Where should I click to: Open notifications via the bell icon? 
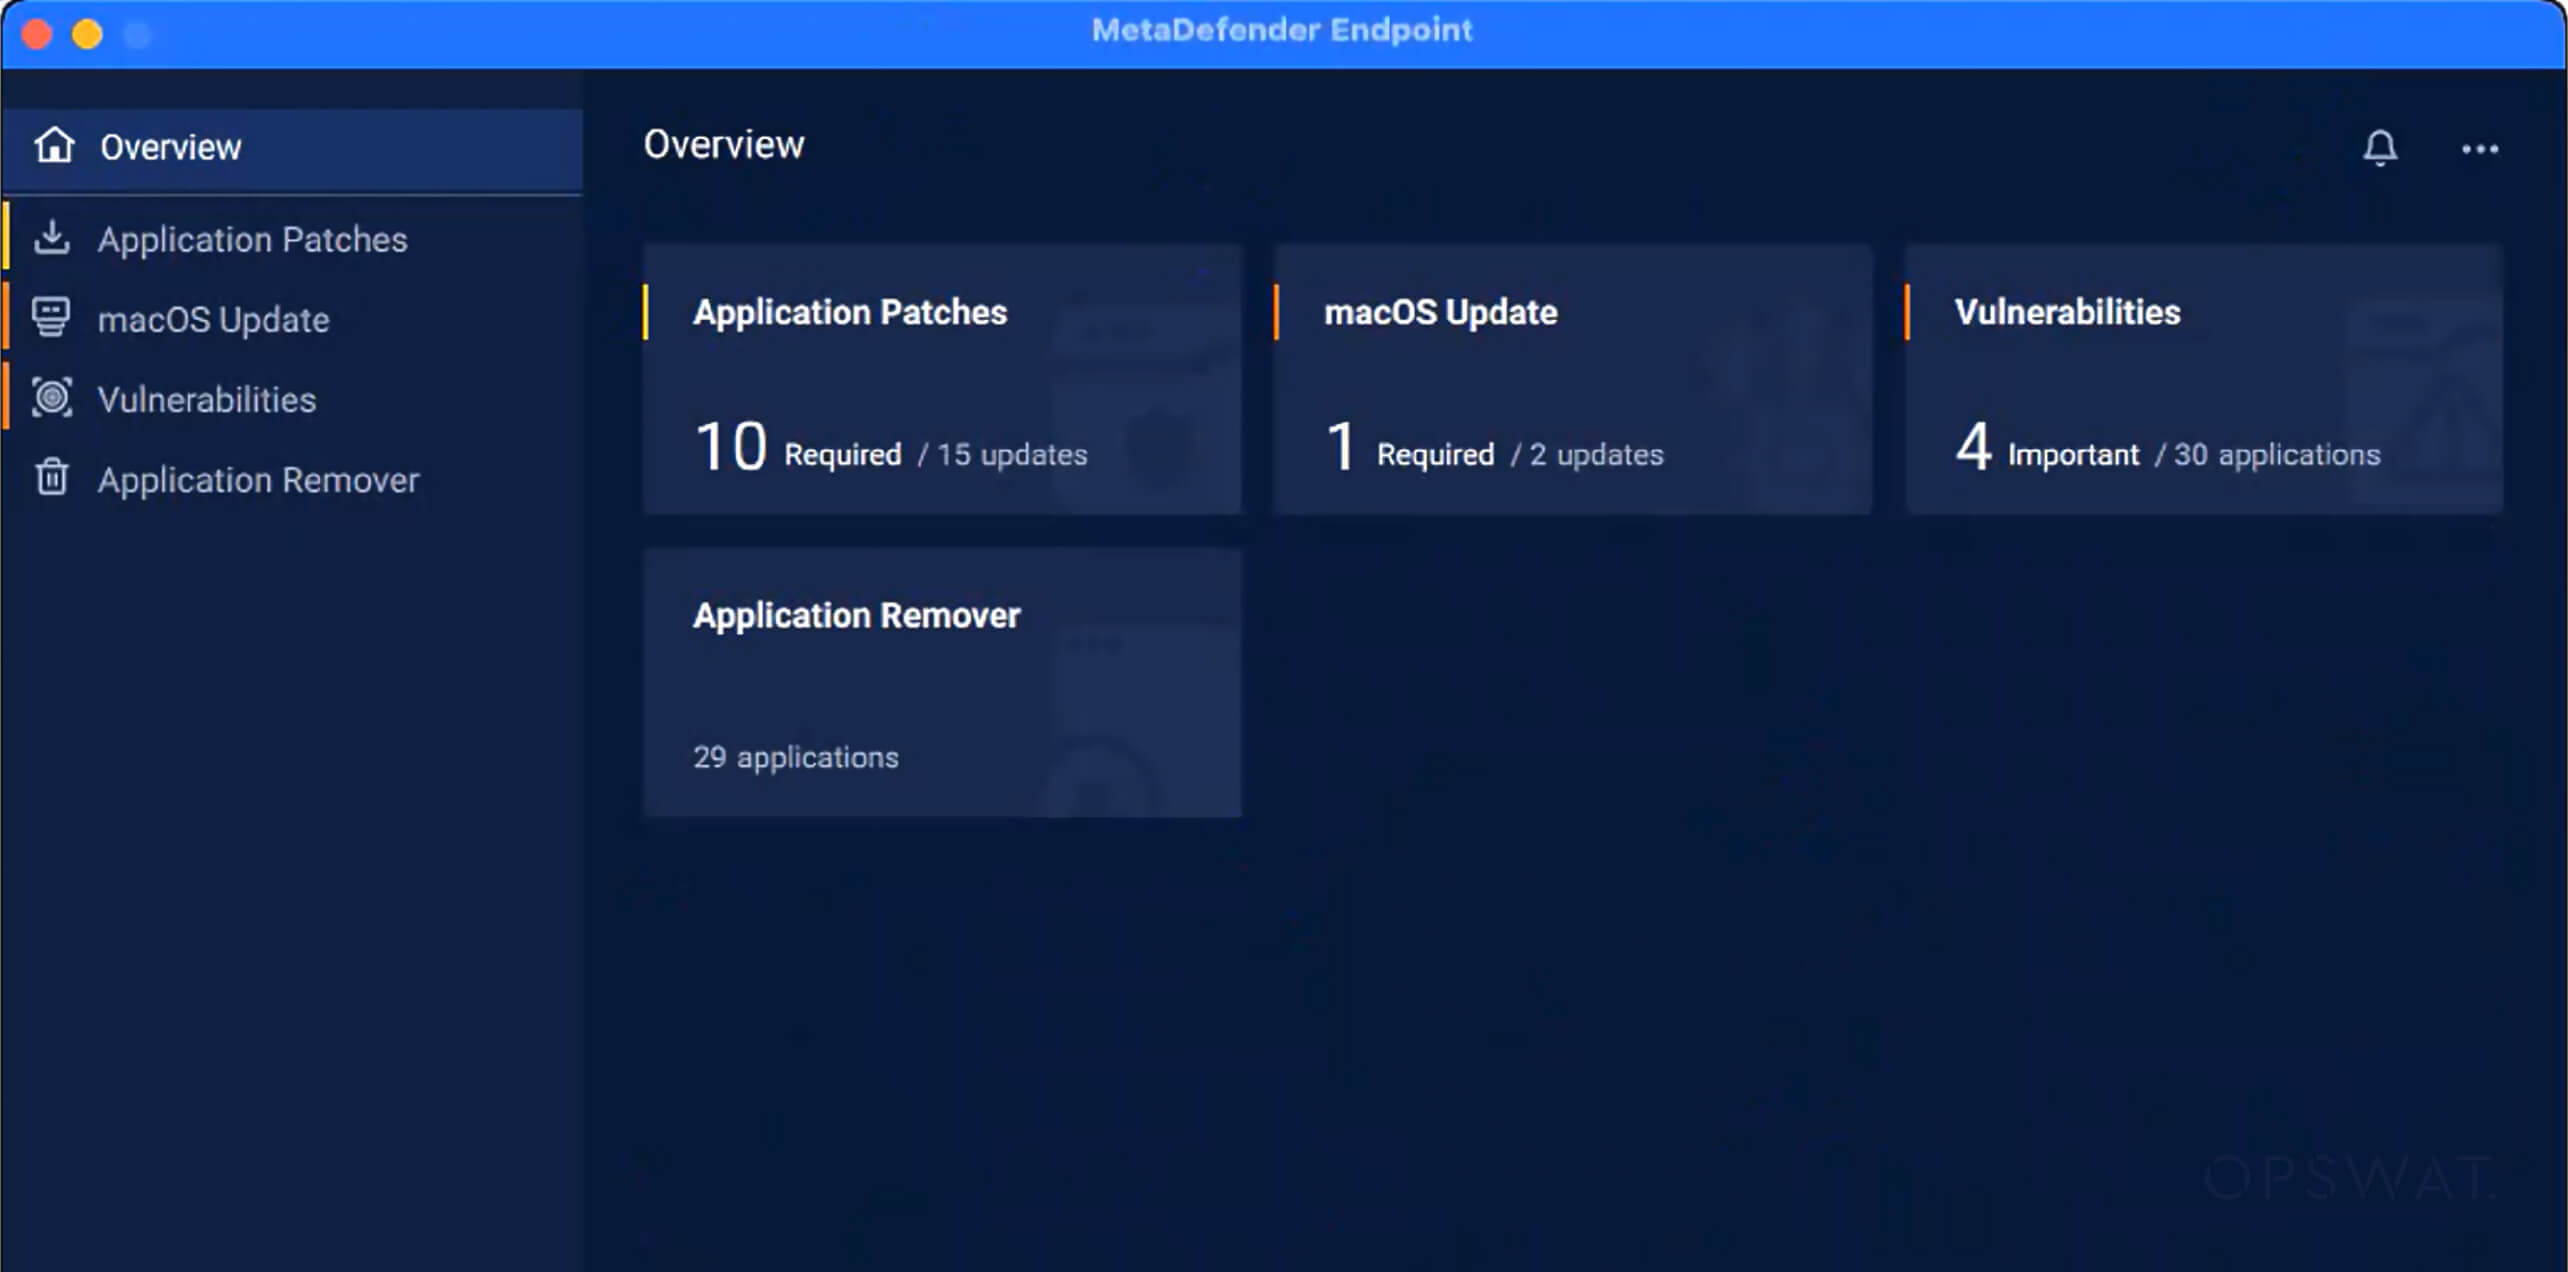click(2381, 150)
